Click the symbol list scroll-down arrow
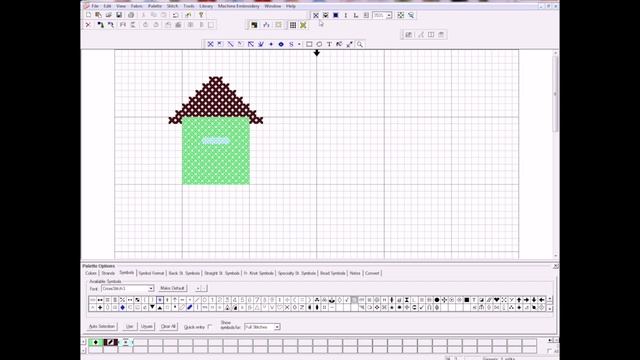 (550, 309)
